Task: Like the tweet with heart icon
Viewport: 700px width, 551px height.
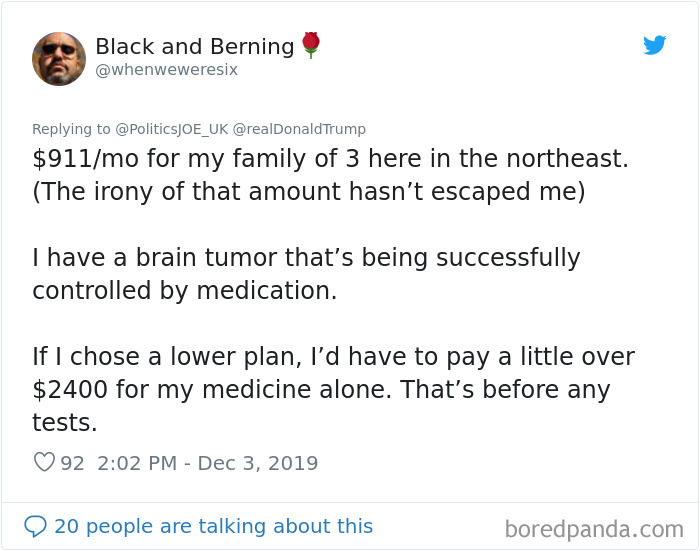Action: [44, 462]
